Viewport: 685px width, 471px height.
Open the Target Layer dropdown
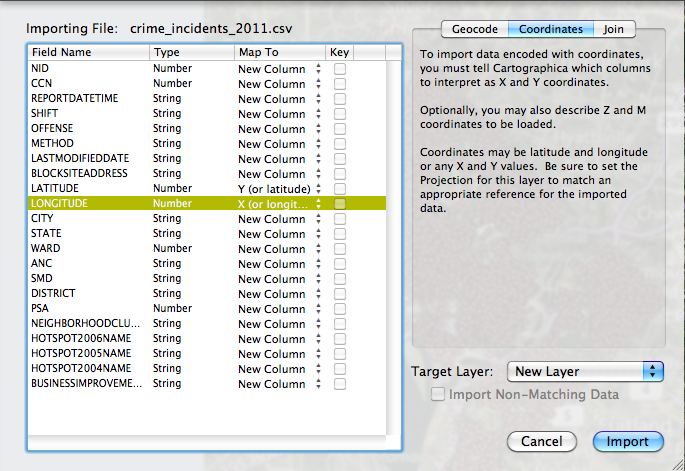tap(585, 371)
